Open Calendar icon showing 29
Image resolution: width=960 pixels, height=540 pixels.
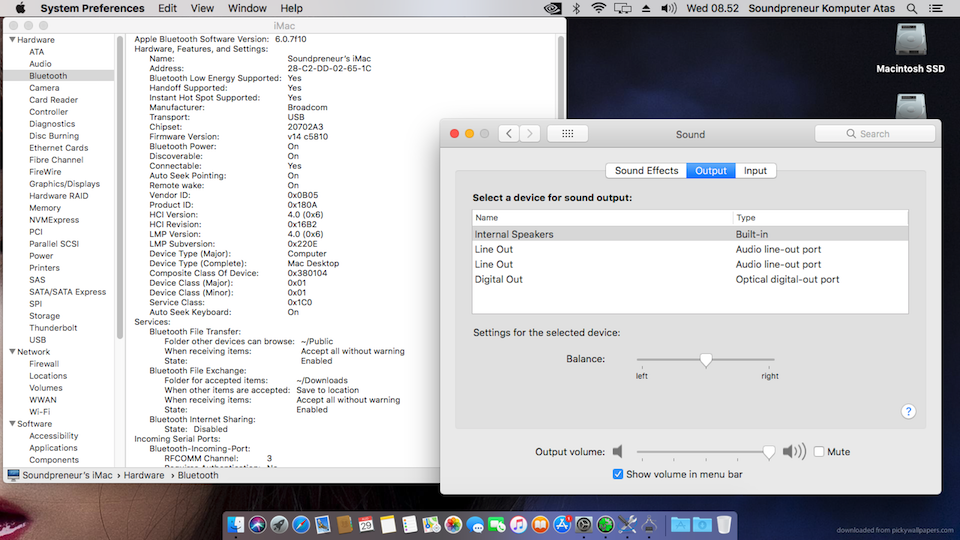[x=366, y=525]
